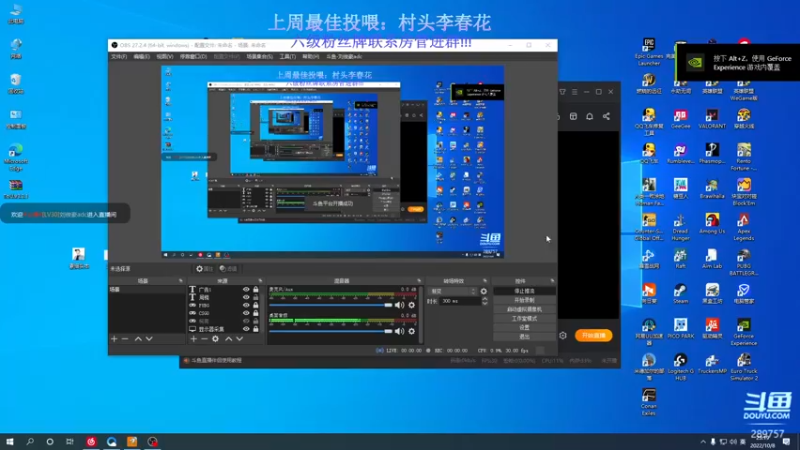Open PICO PARK desktop shortcut
The image size is (800, 450).
(x=680, y=329)
